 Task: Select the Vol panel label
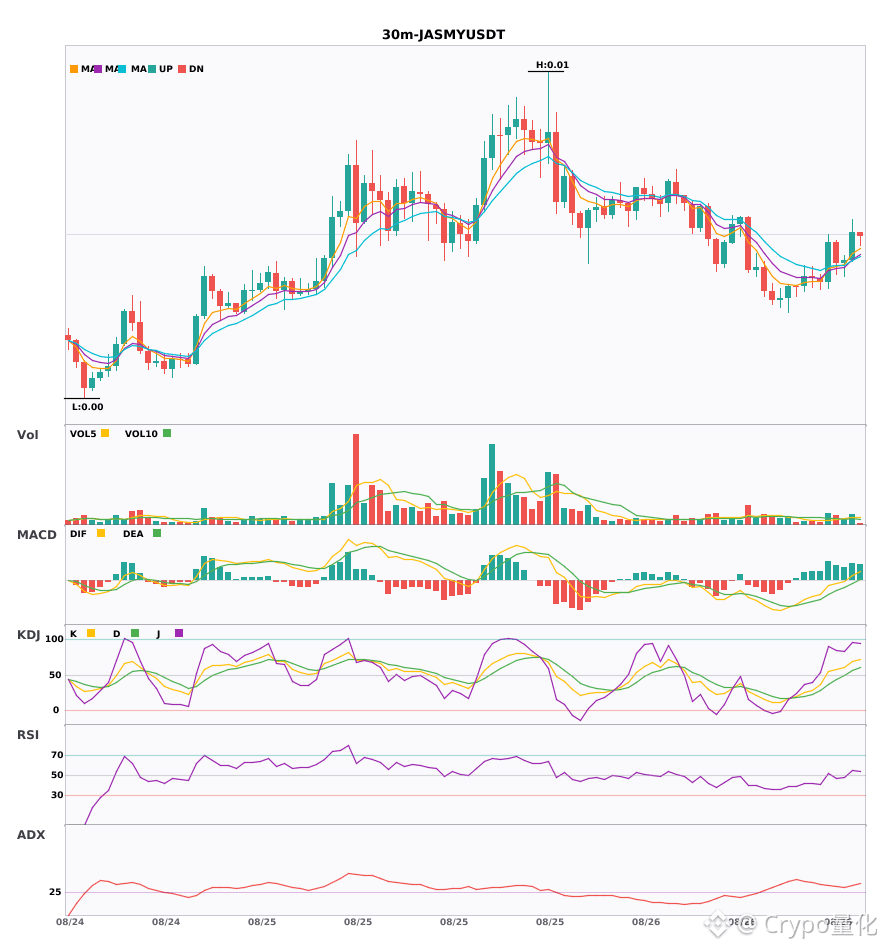pos(28,435)
